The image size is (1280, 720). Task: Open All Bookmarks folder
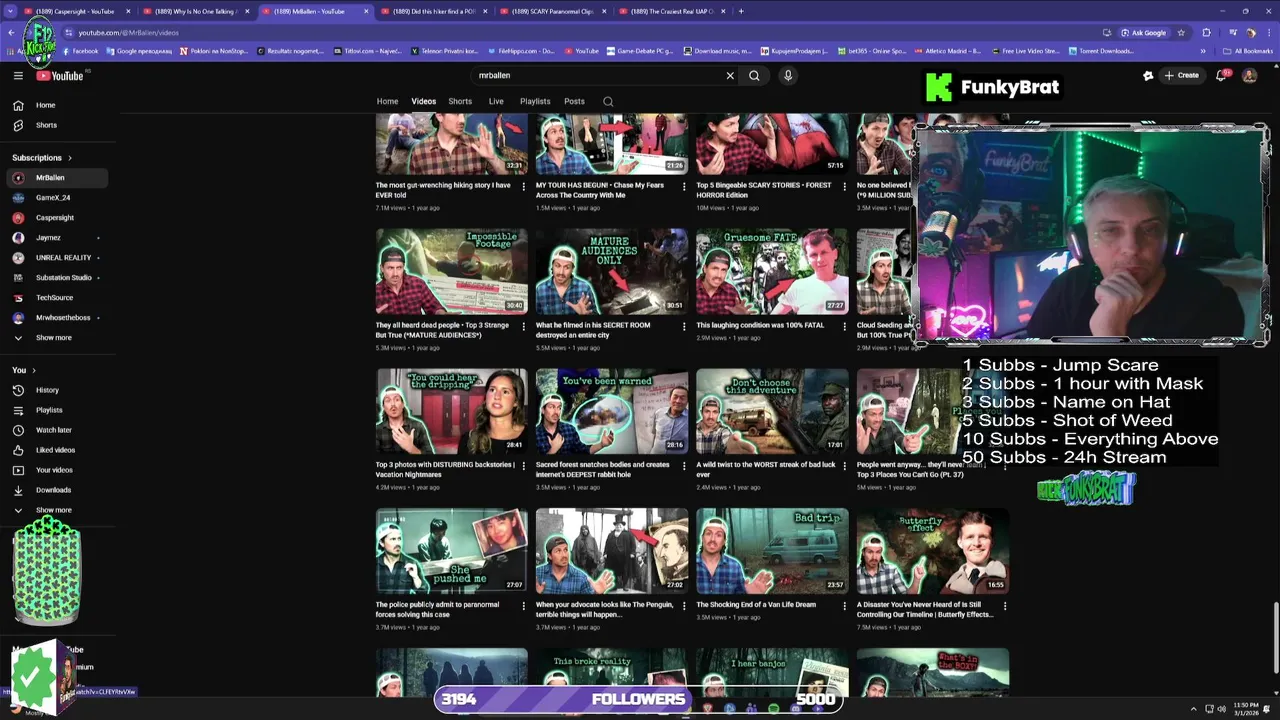pyautogui.click(x=1249, y=51)
